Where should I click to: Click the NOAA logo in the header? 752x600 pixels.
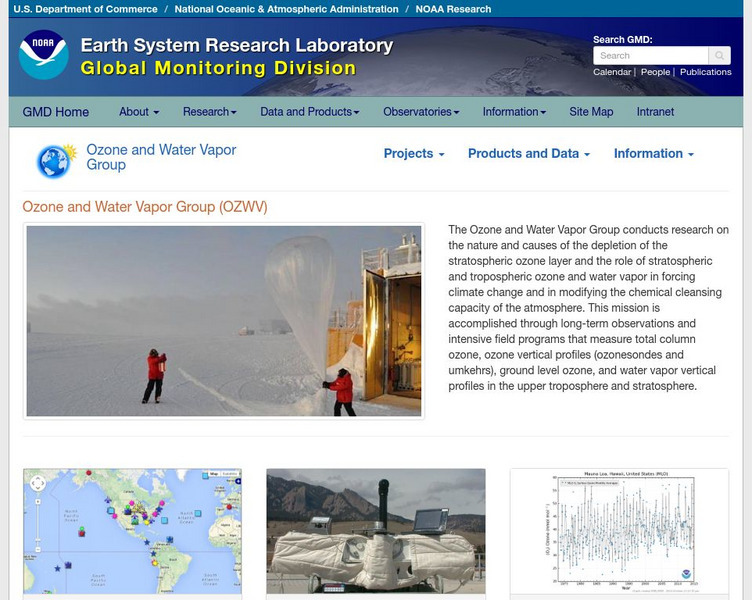(43, 55)
